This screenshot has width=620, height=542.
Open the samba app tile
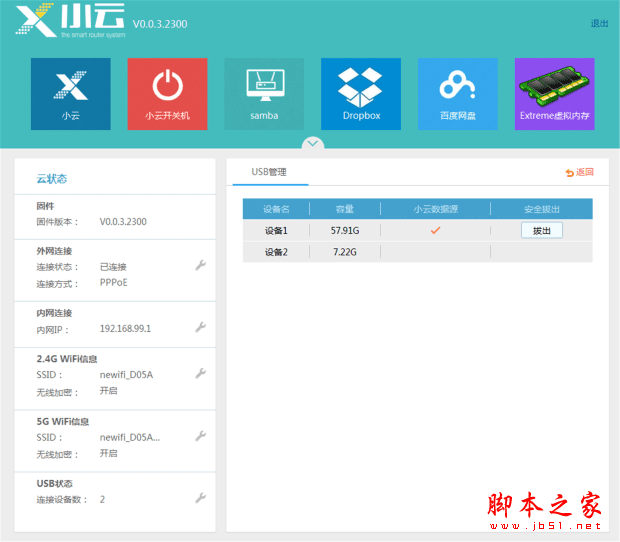coord(264,94)
